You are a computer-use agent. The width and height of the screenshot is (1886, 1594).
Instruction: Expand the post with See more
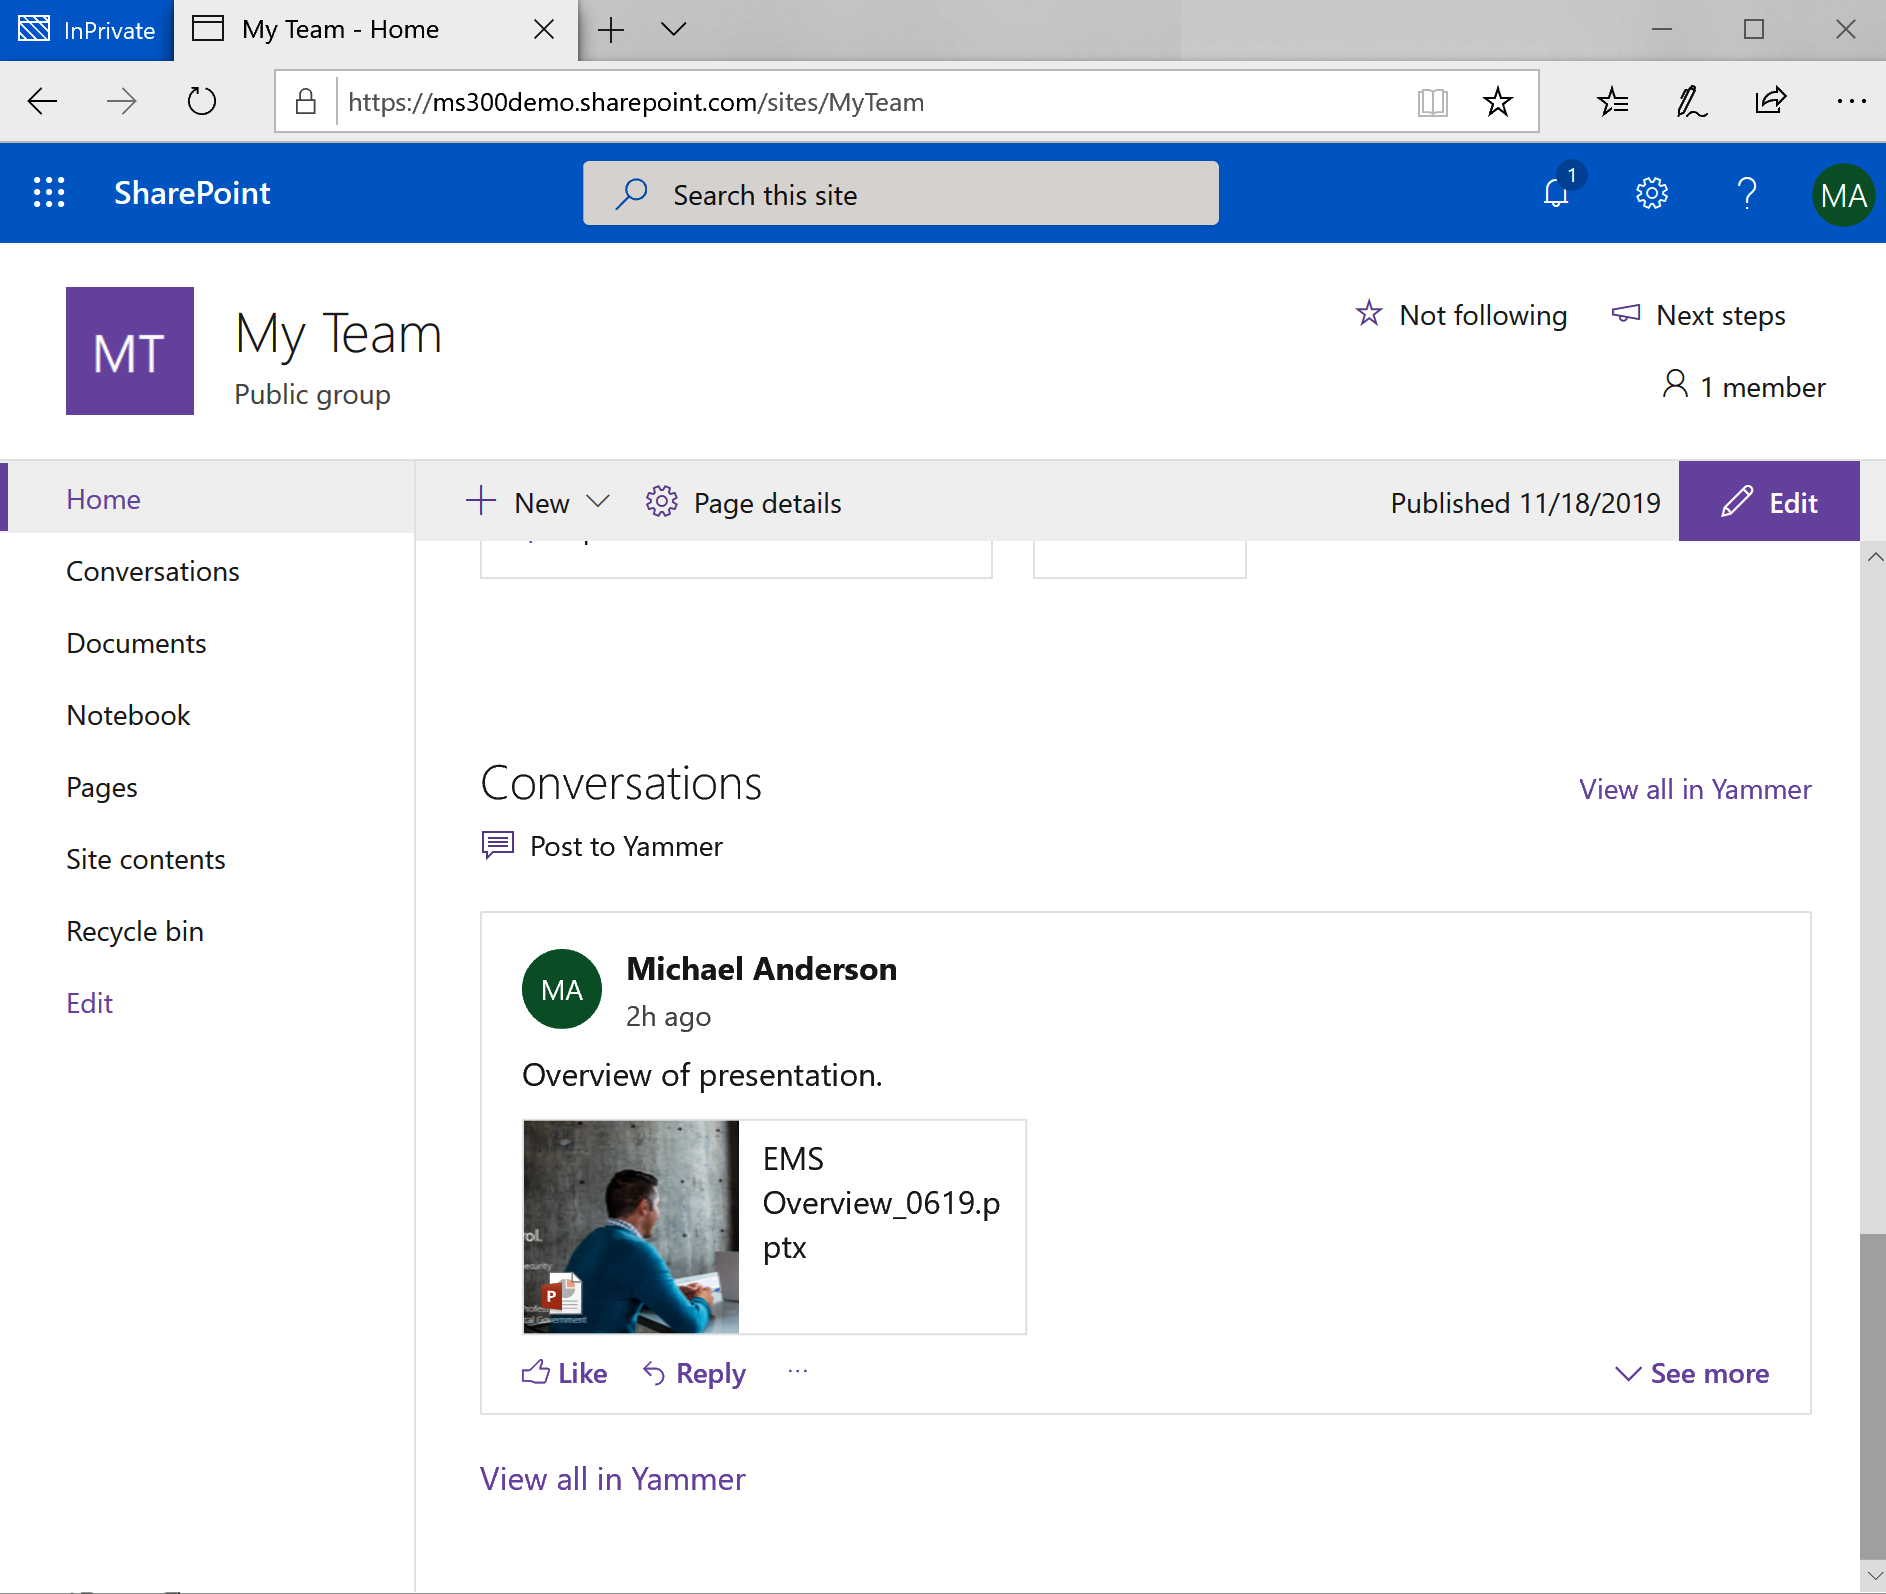tap(1692, 1373)
